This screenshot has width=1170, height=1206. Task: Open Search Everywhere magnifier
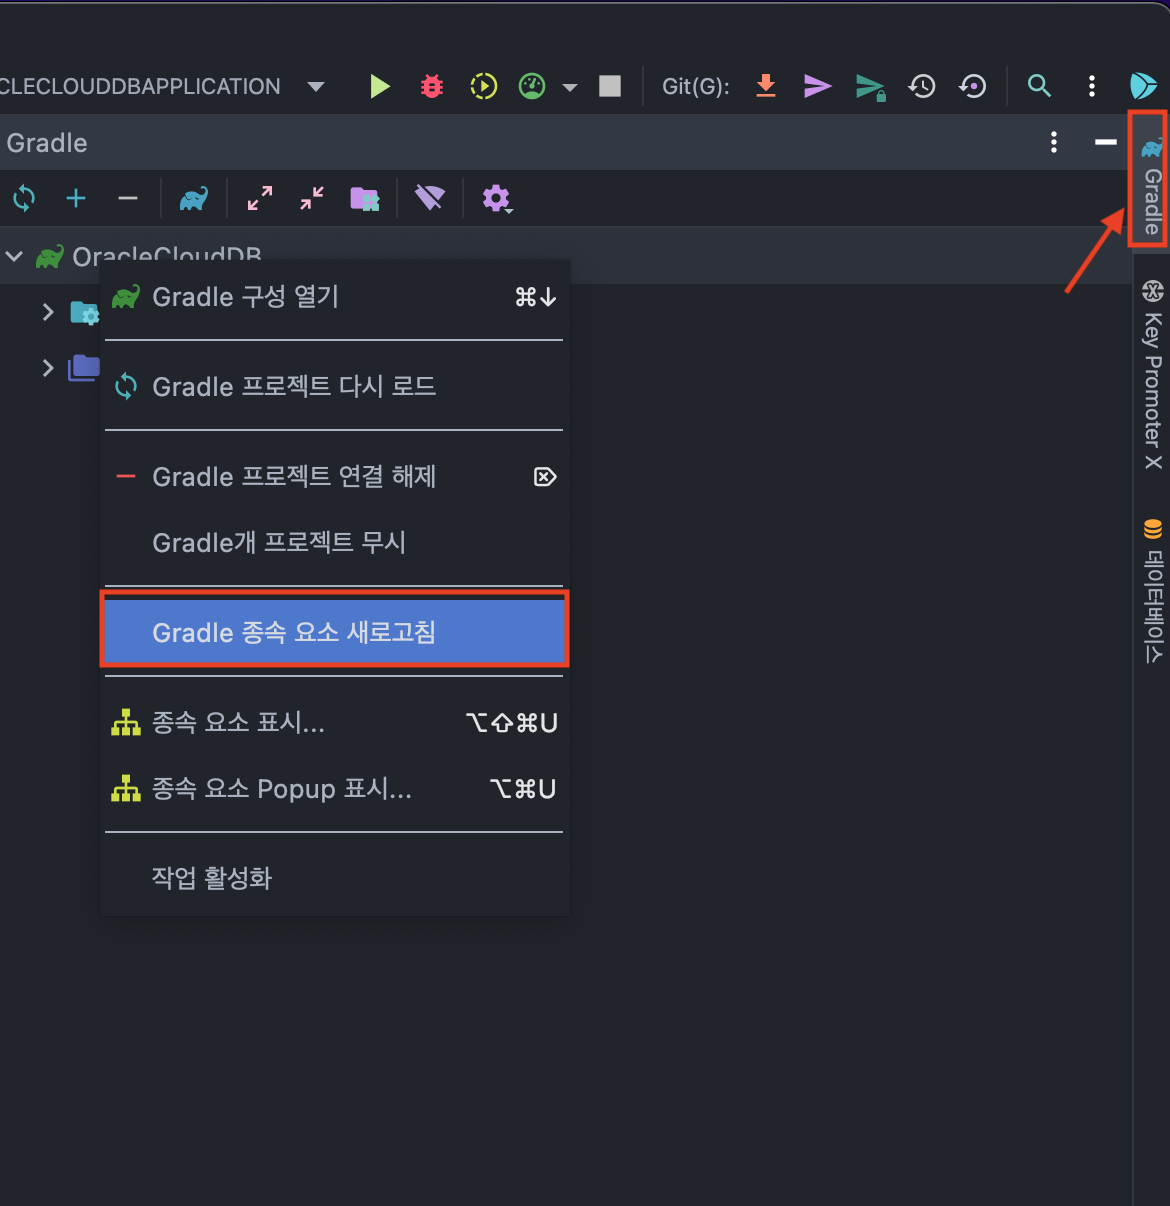pyautogui.click(x=1040, y=86)
